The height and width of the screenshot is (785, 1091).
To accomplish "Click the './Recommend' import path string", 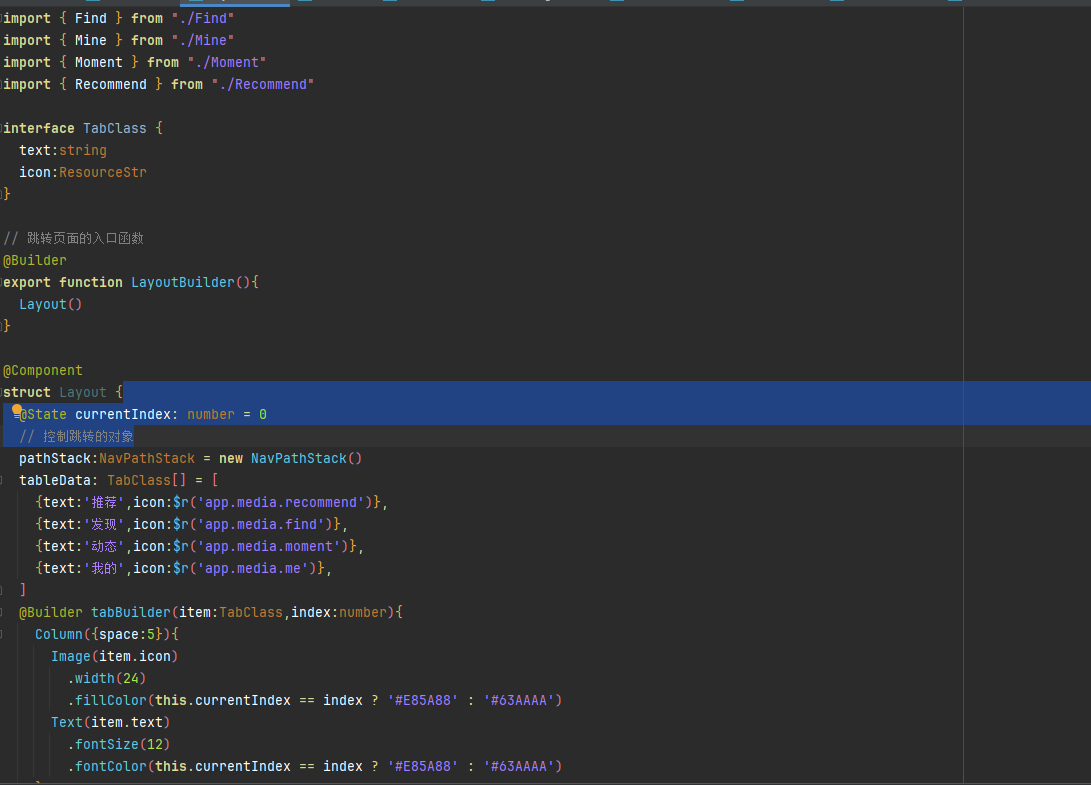I will pyautogui.click(x=263, y=84).
